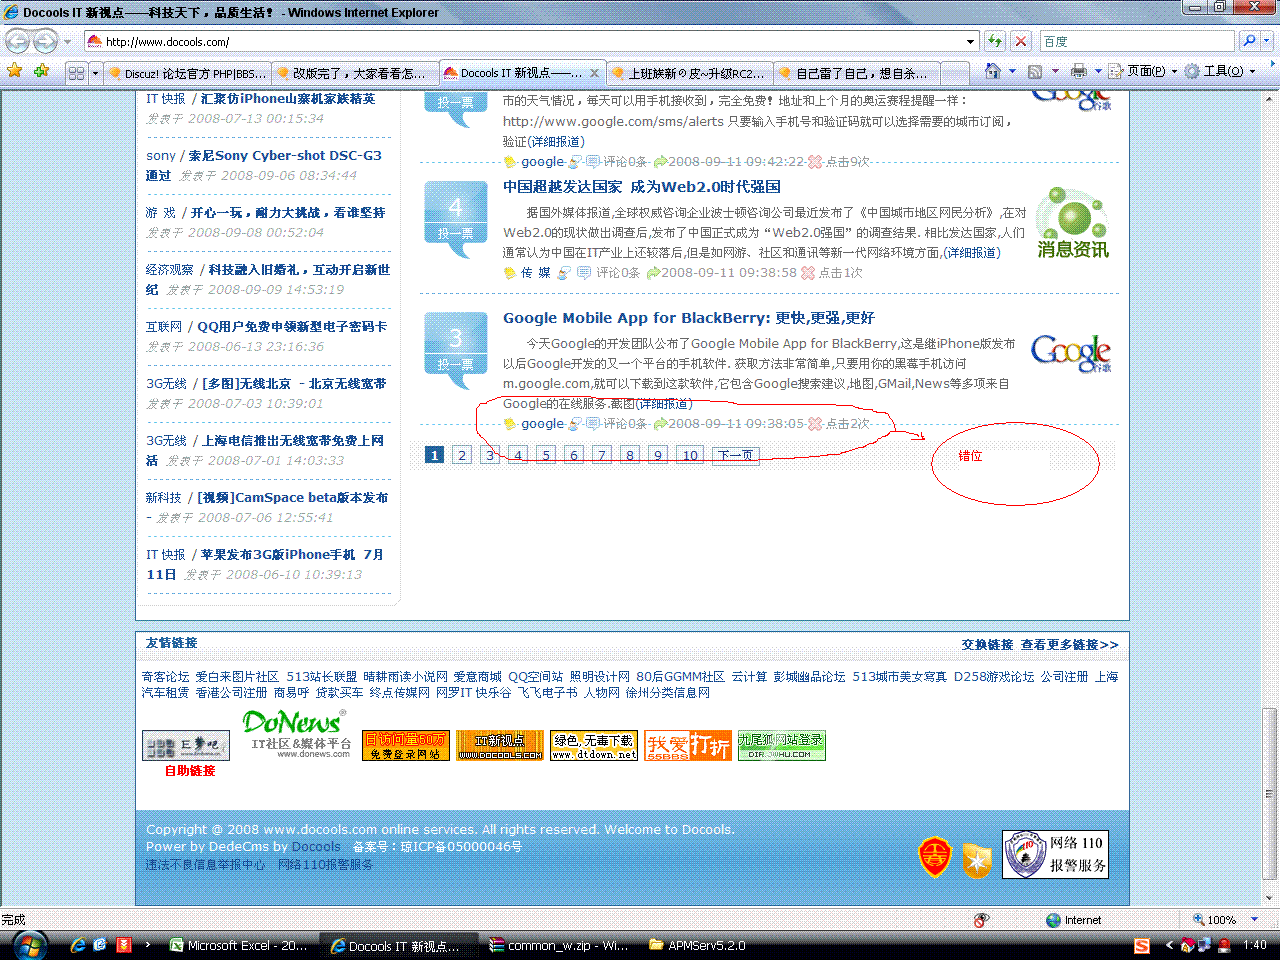Viewport: 1280px width, 960px height.
Task: Open Quick Tabs grid view icon
Action: pos(77,73)
